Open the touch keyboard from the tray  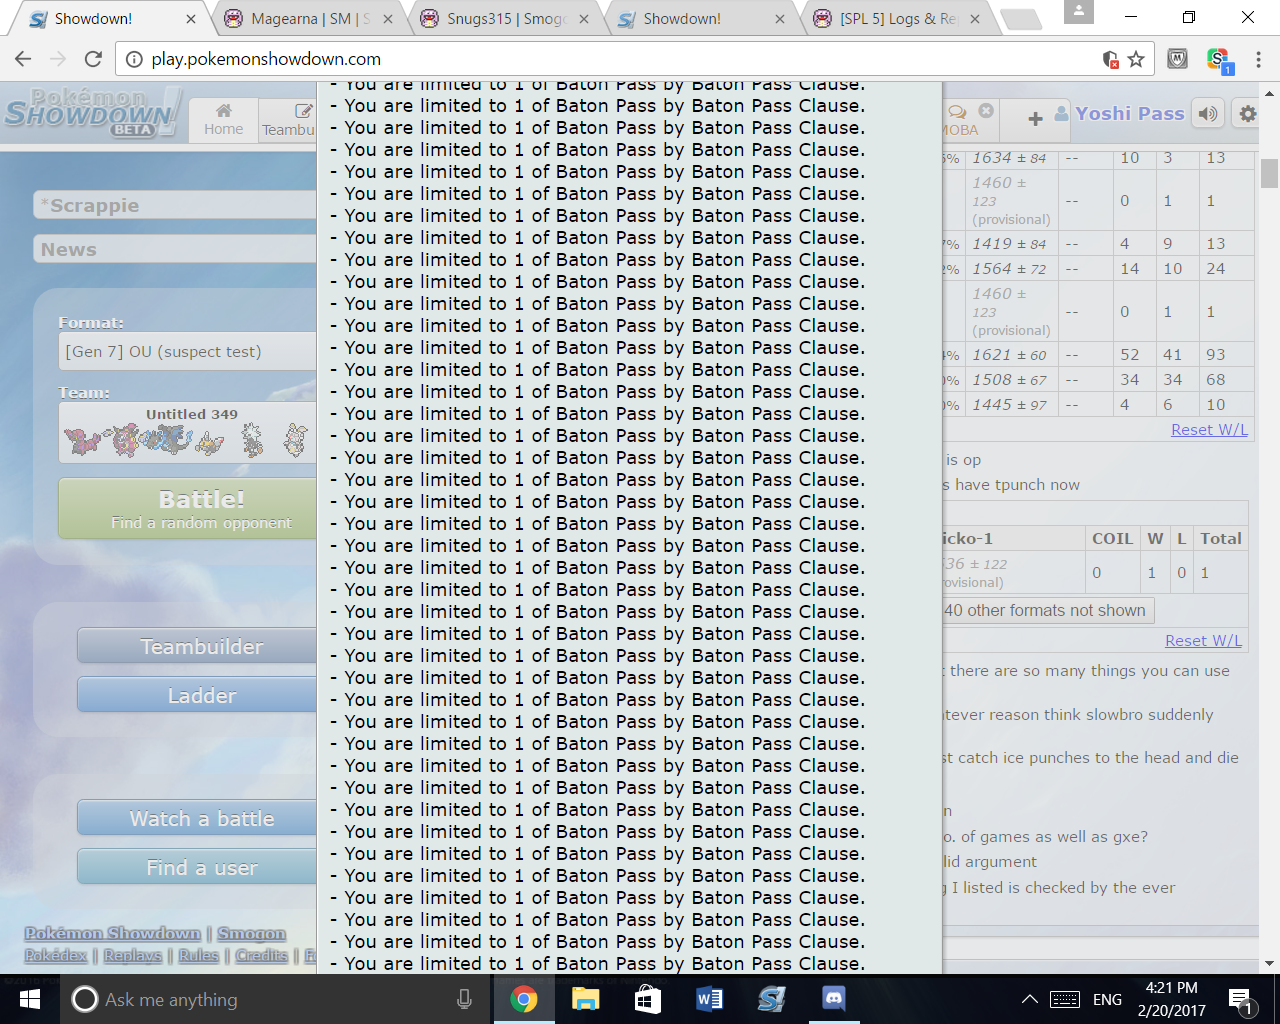coord(1064,999)
